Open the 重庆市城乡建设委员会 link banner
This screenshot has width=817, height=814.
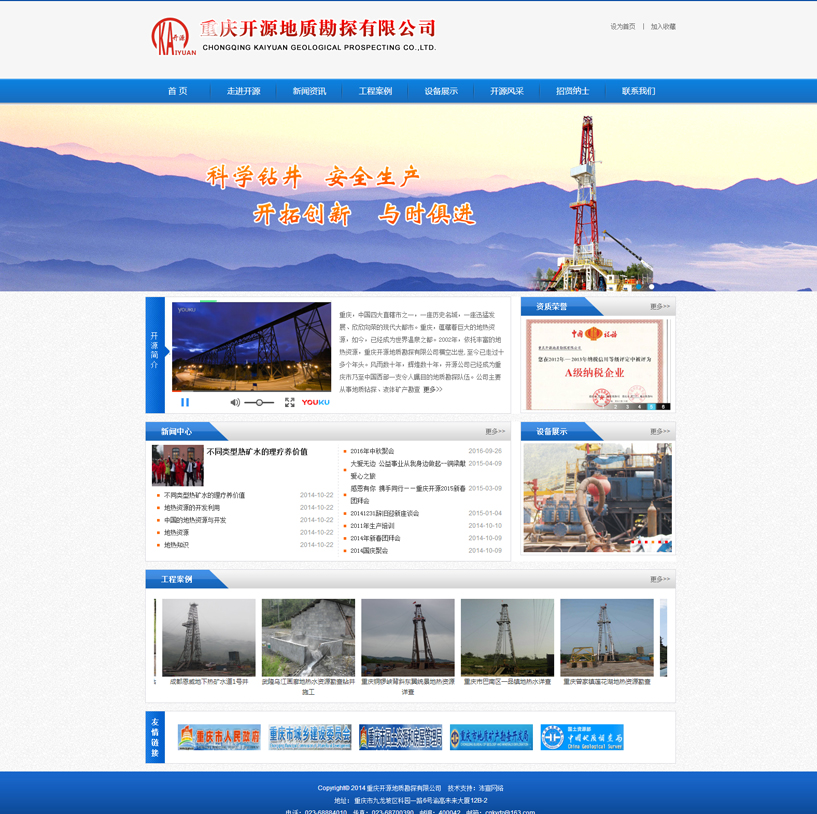(x=310, y=737)
